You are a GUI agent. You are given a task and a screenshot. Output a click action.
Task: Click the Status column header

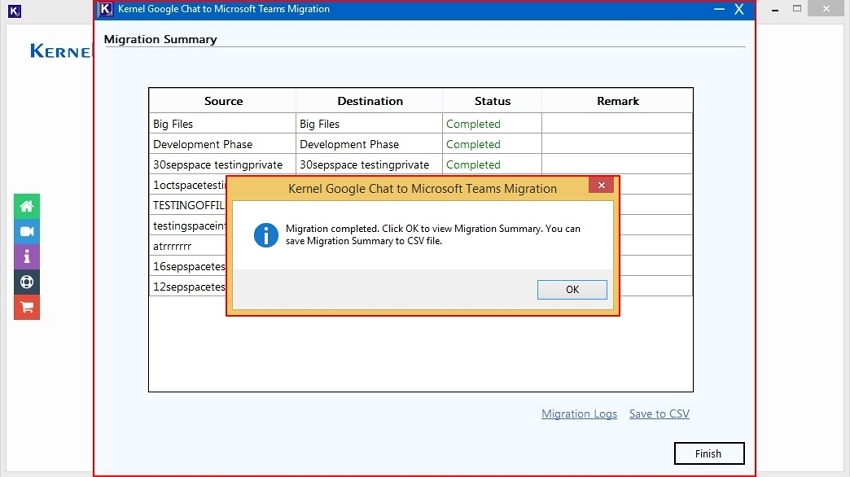[x=492, y=101]
